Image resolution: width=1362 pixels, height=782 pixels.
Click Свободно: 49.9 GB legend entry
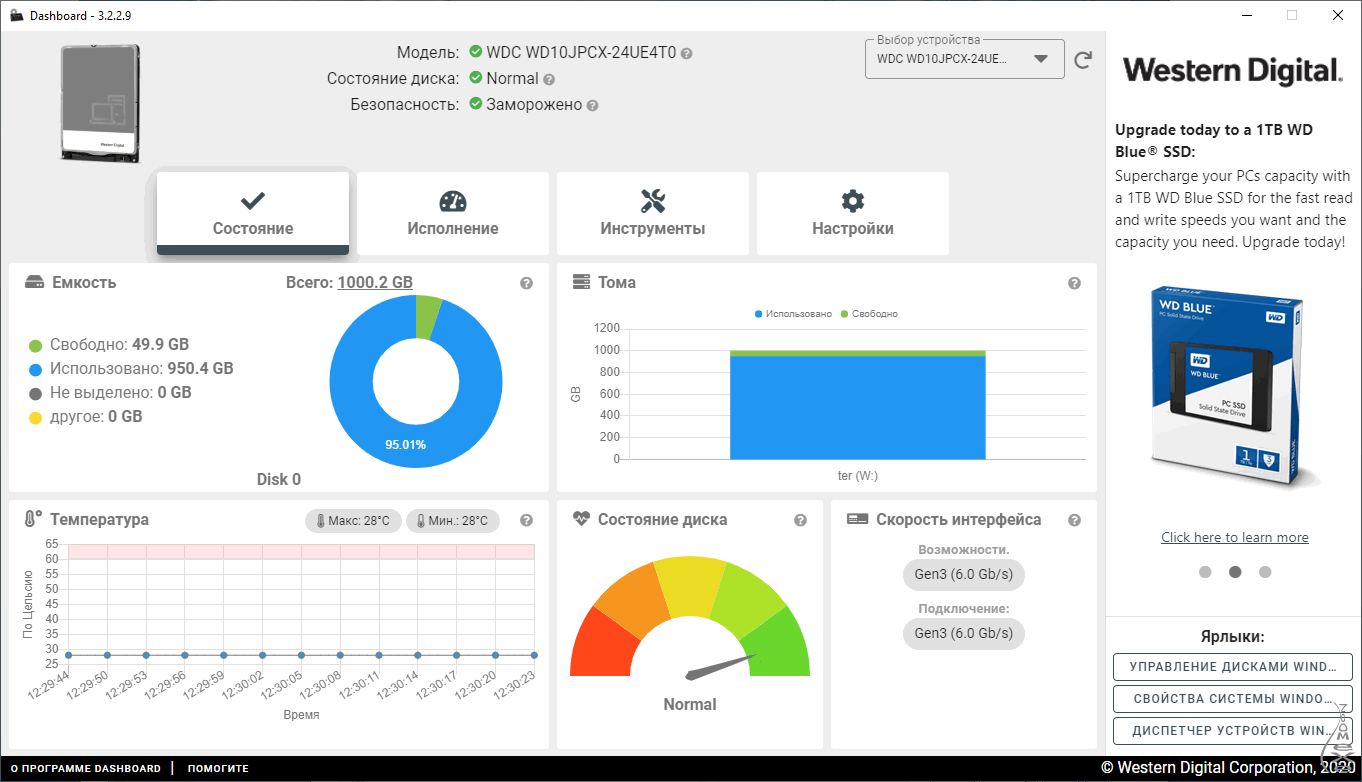tap(109, 345)
